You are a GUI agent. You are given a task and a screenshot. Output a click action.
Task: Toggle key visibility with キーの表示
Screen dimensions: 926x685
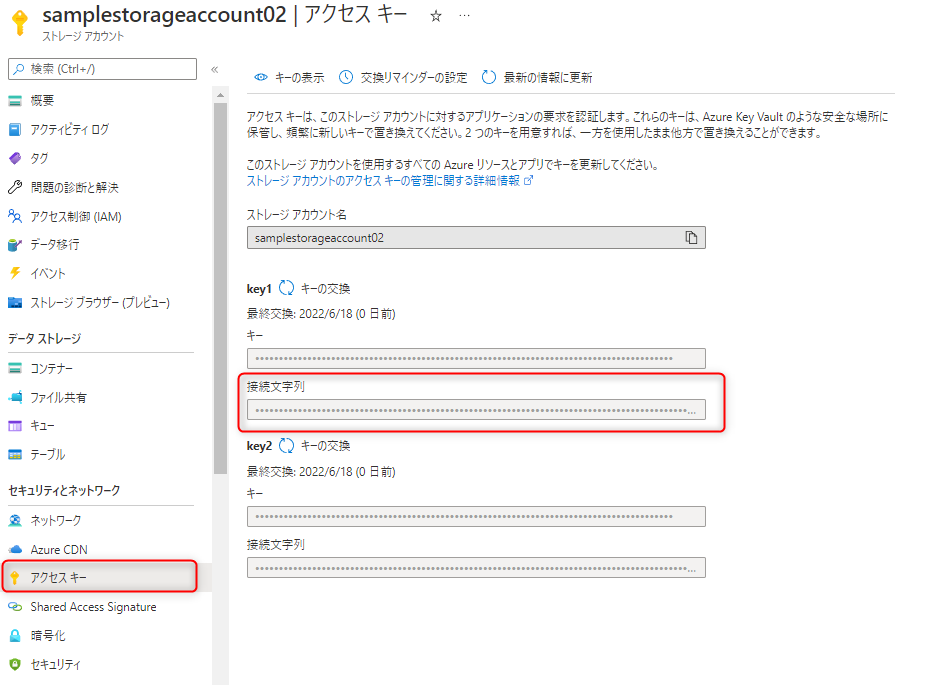click(289, 77)
